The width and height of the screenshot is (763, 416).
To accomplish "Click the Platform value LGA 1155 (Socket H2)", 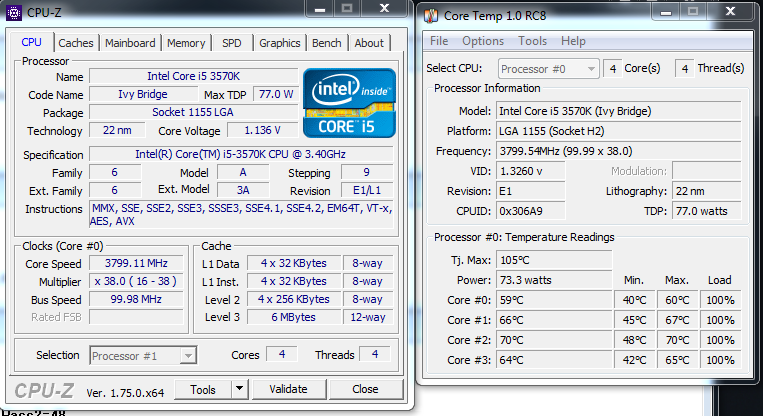I will point(619,131).
